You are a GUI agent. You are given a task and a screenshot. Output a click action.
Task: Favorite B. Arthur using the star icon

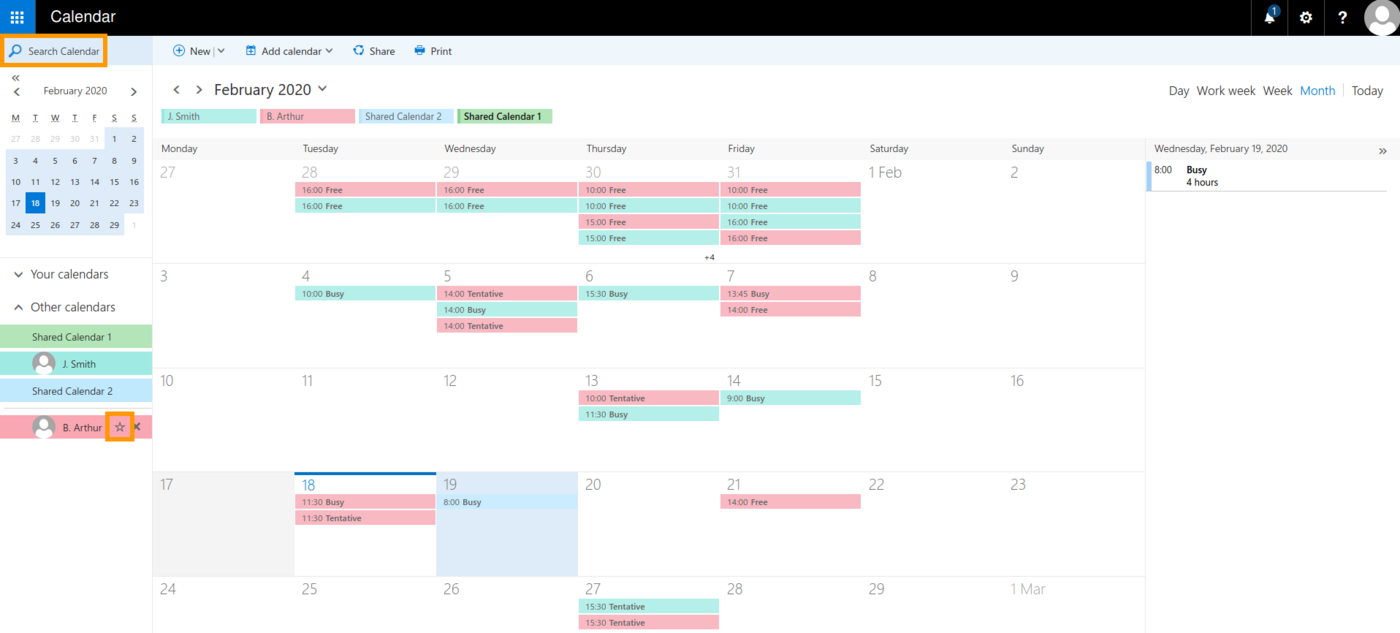click(119, 427)
